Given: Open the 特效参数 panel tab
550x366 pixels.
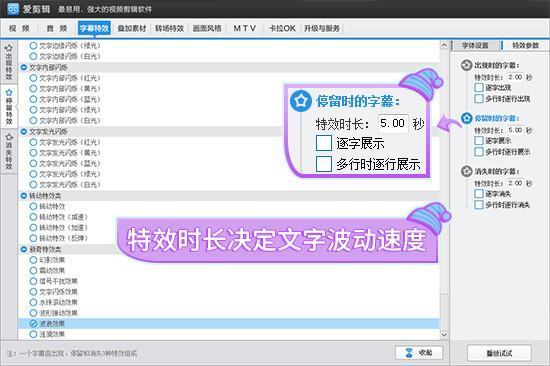Looking at the screenshot, I should pos(525,46).
